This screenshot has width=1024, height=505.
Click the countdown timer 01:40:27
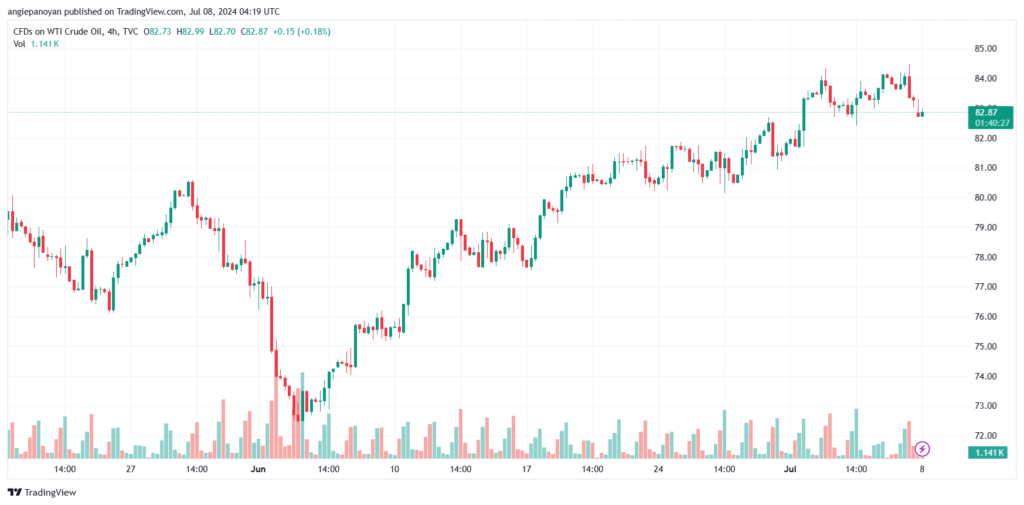(986, 124)
